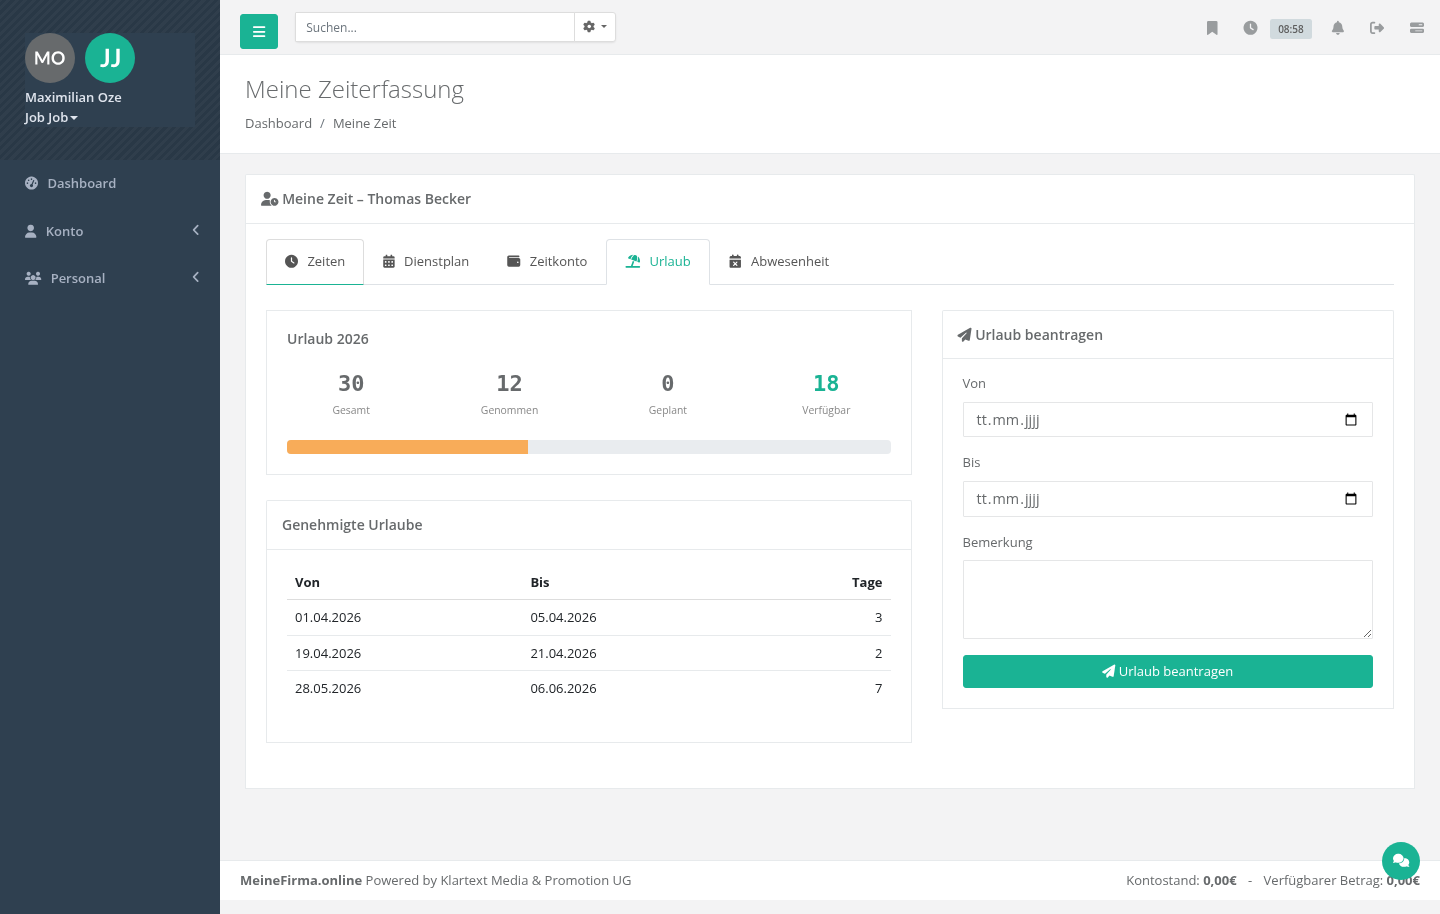Viewport: 1440px width, 914px height.
Task: Click the MeineFirma.online footer link
Action: pyautogui.click(x=301, y=880)
